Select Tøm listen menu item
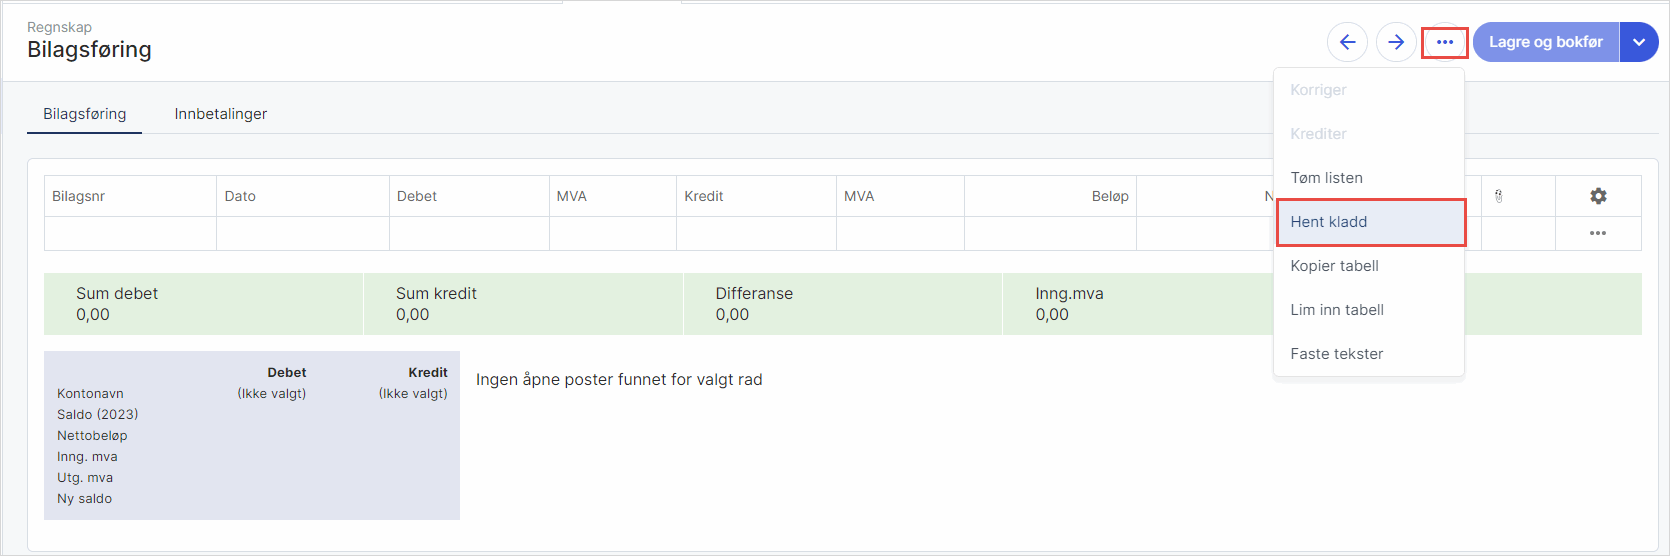 click(x=1327, y=178)
